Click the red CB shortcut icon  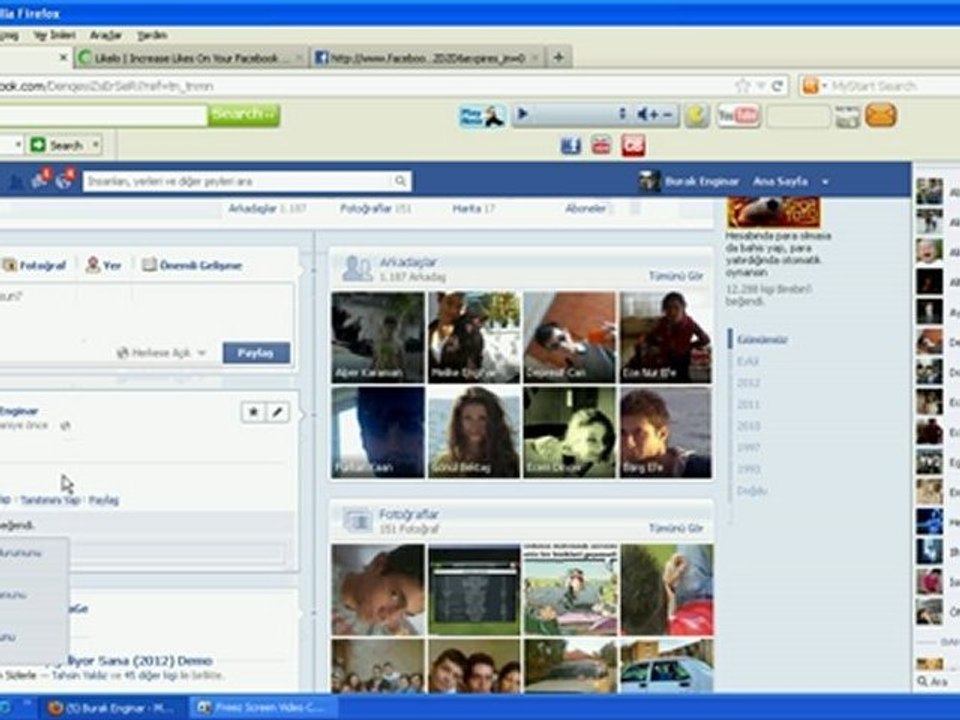point(633,145)
